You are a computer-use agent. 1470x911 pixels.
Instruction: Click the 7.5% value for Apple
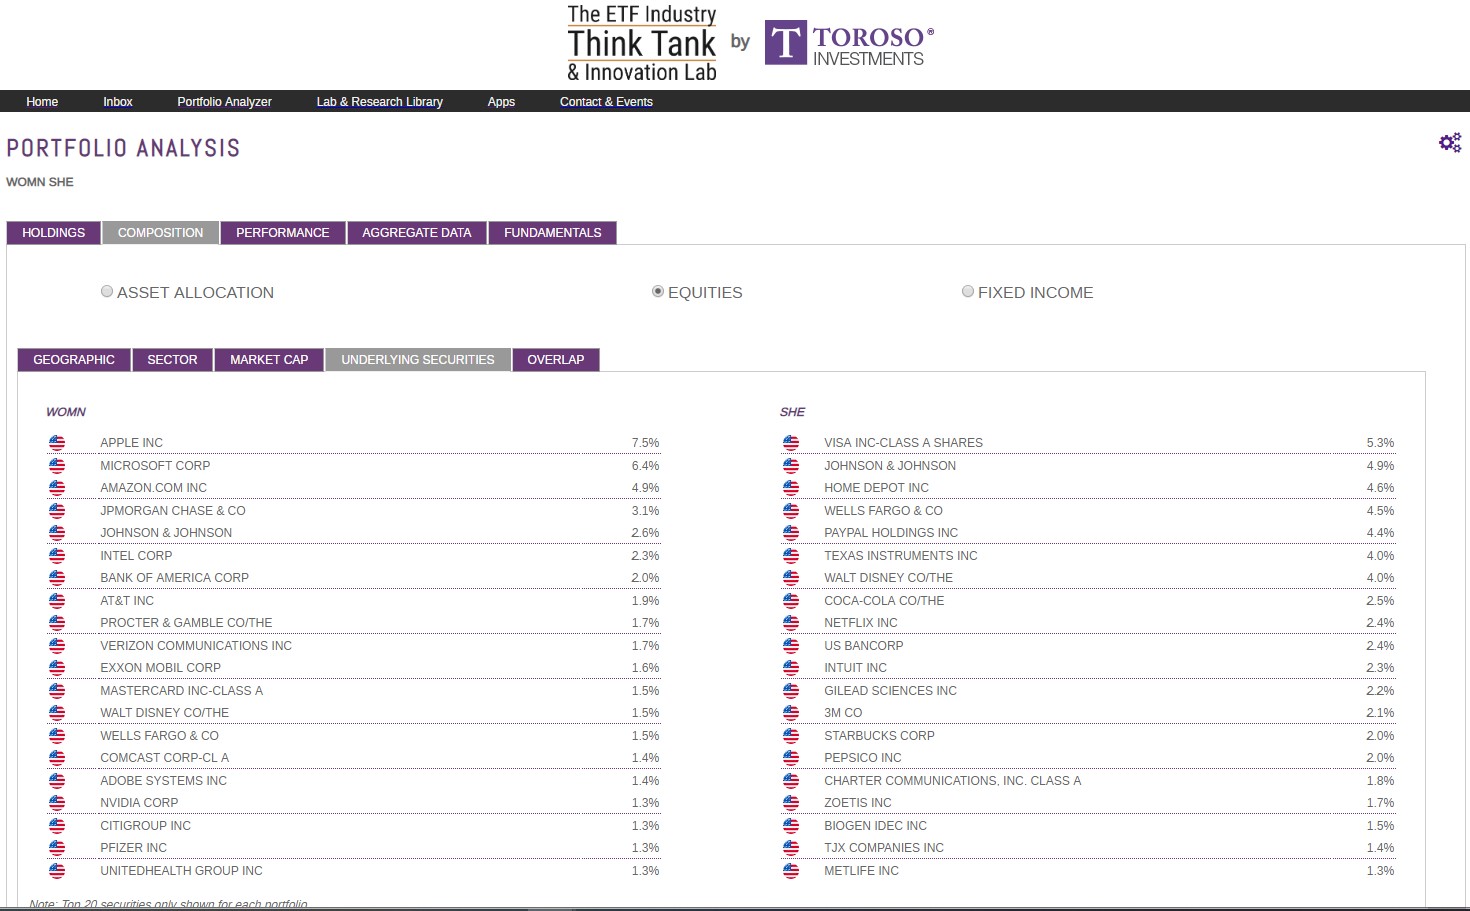[645, 443]
